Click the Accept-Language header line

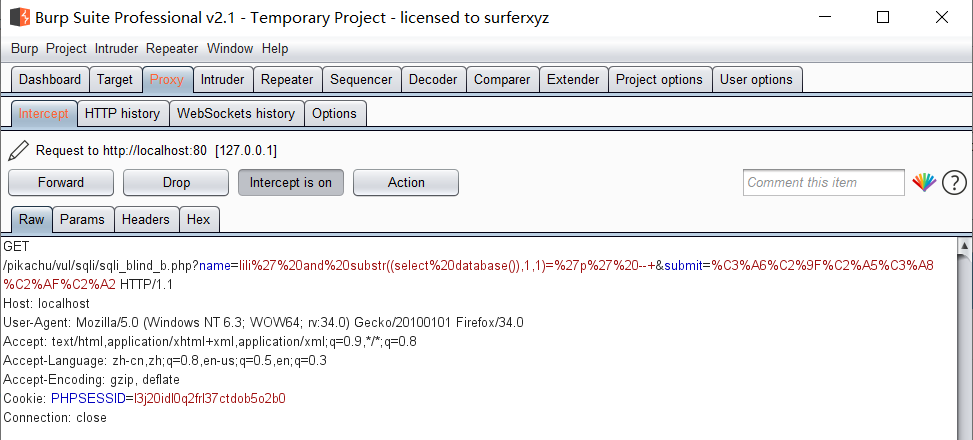coord(165,361)
